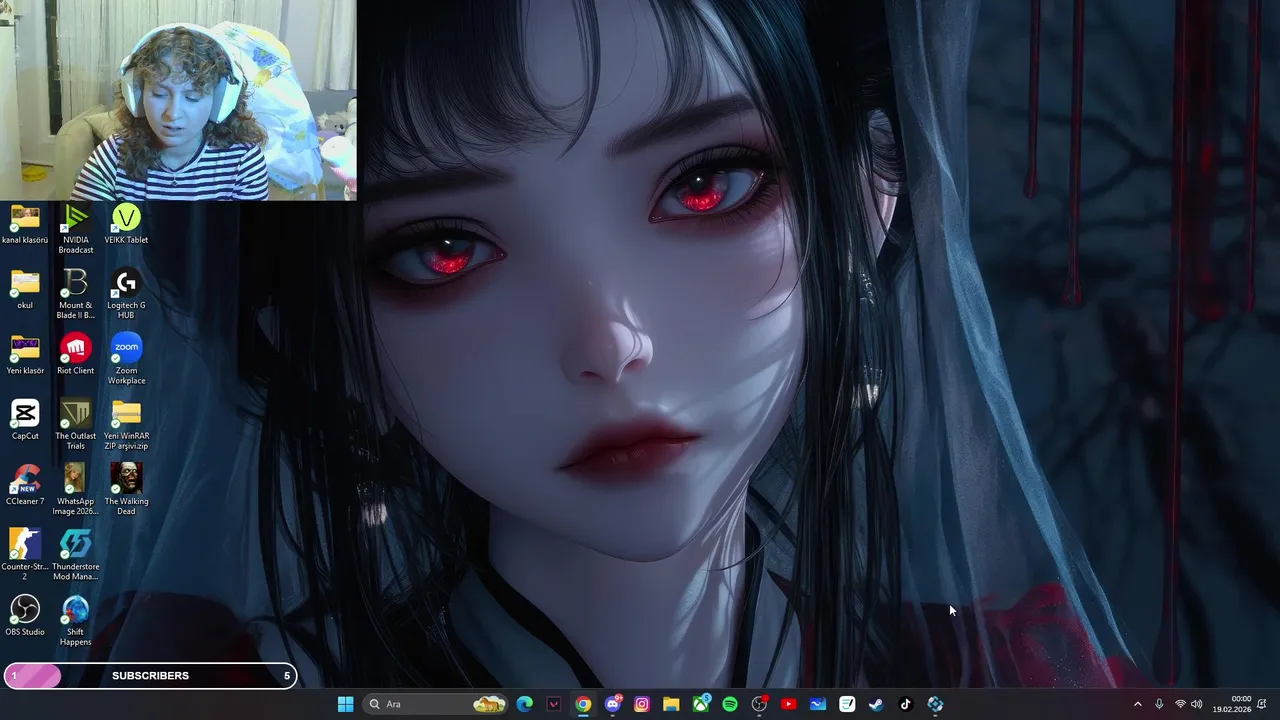
Task: Open the okul folder on desktop
Action: 25,290
